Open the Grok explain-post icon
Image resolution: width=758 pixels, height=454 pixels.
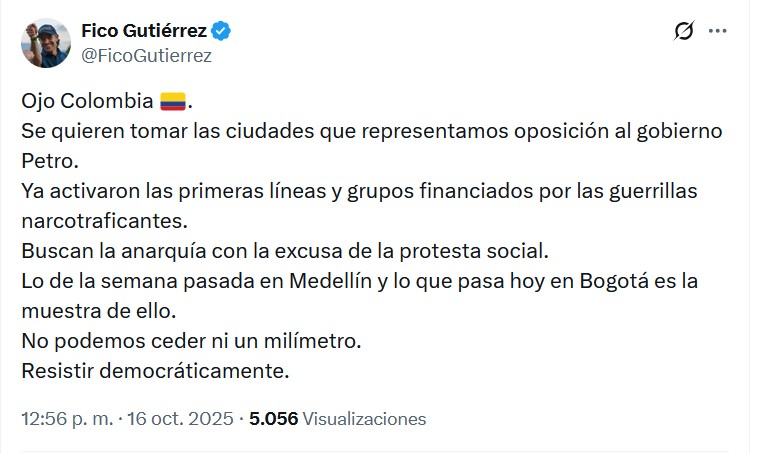[684, 32]
